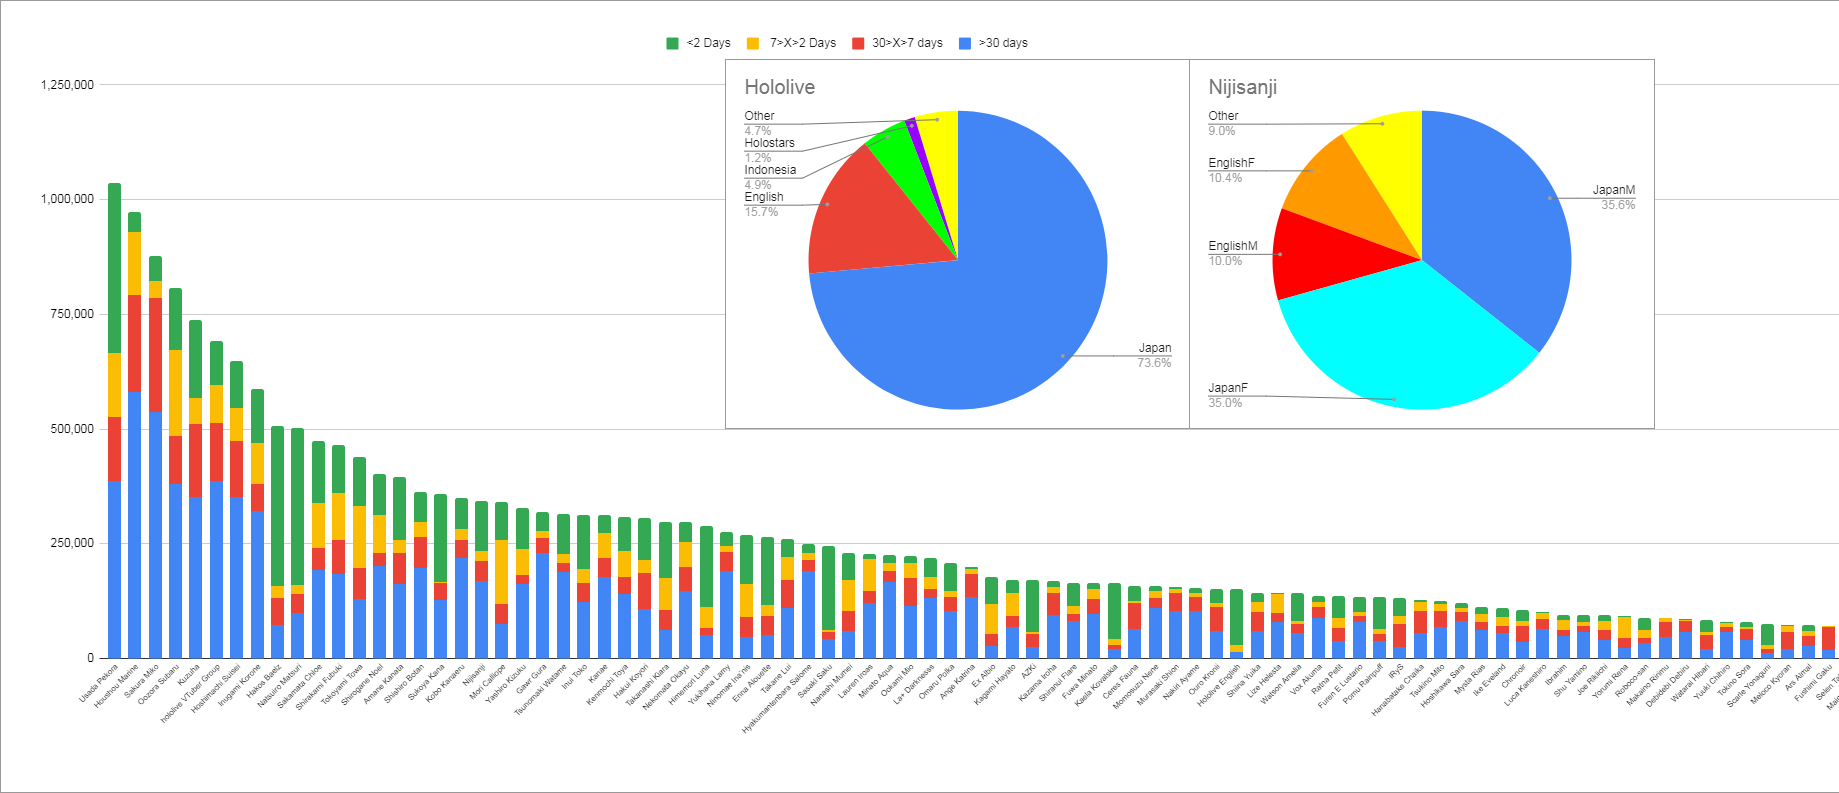Click the 'Usada Pekora' x-axis label
The height and width of the screenshot is (793, 1839).
click(x=100, y=683)
